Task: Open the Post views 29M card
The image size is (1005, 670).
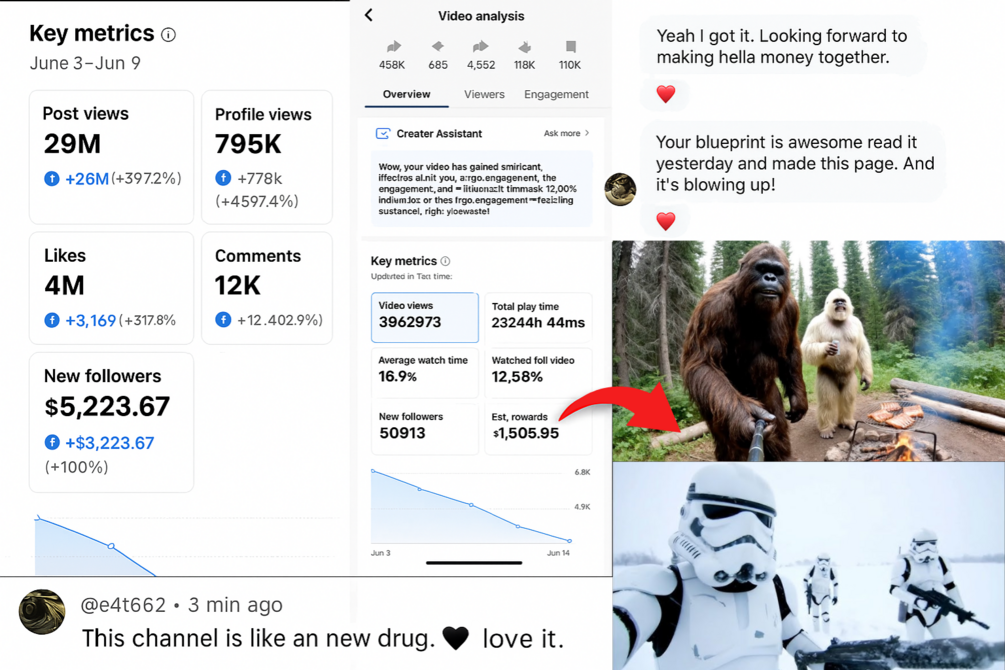Action: [x=112, y=157]
